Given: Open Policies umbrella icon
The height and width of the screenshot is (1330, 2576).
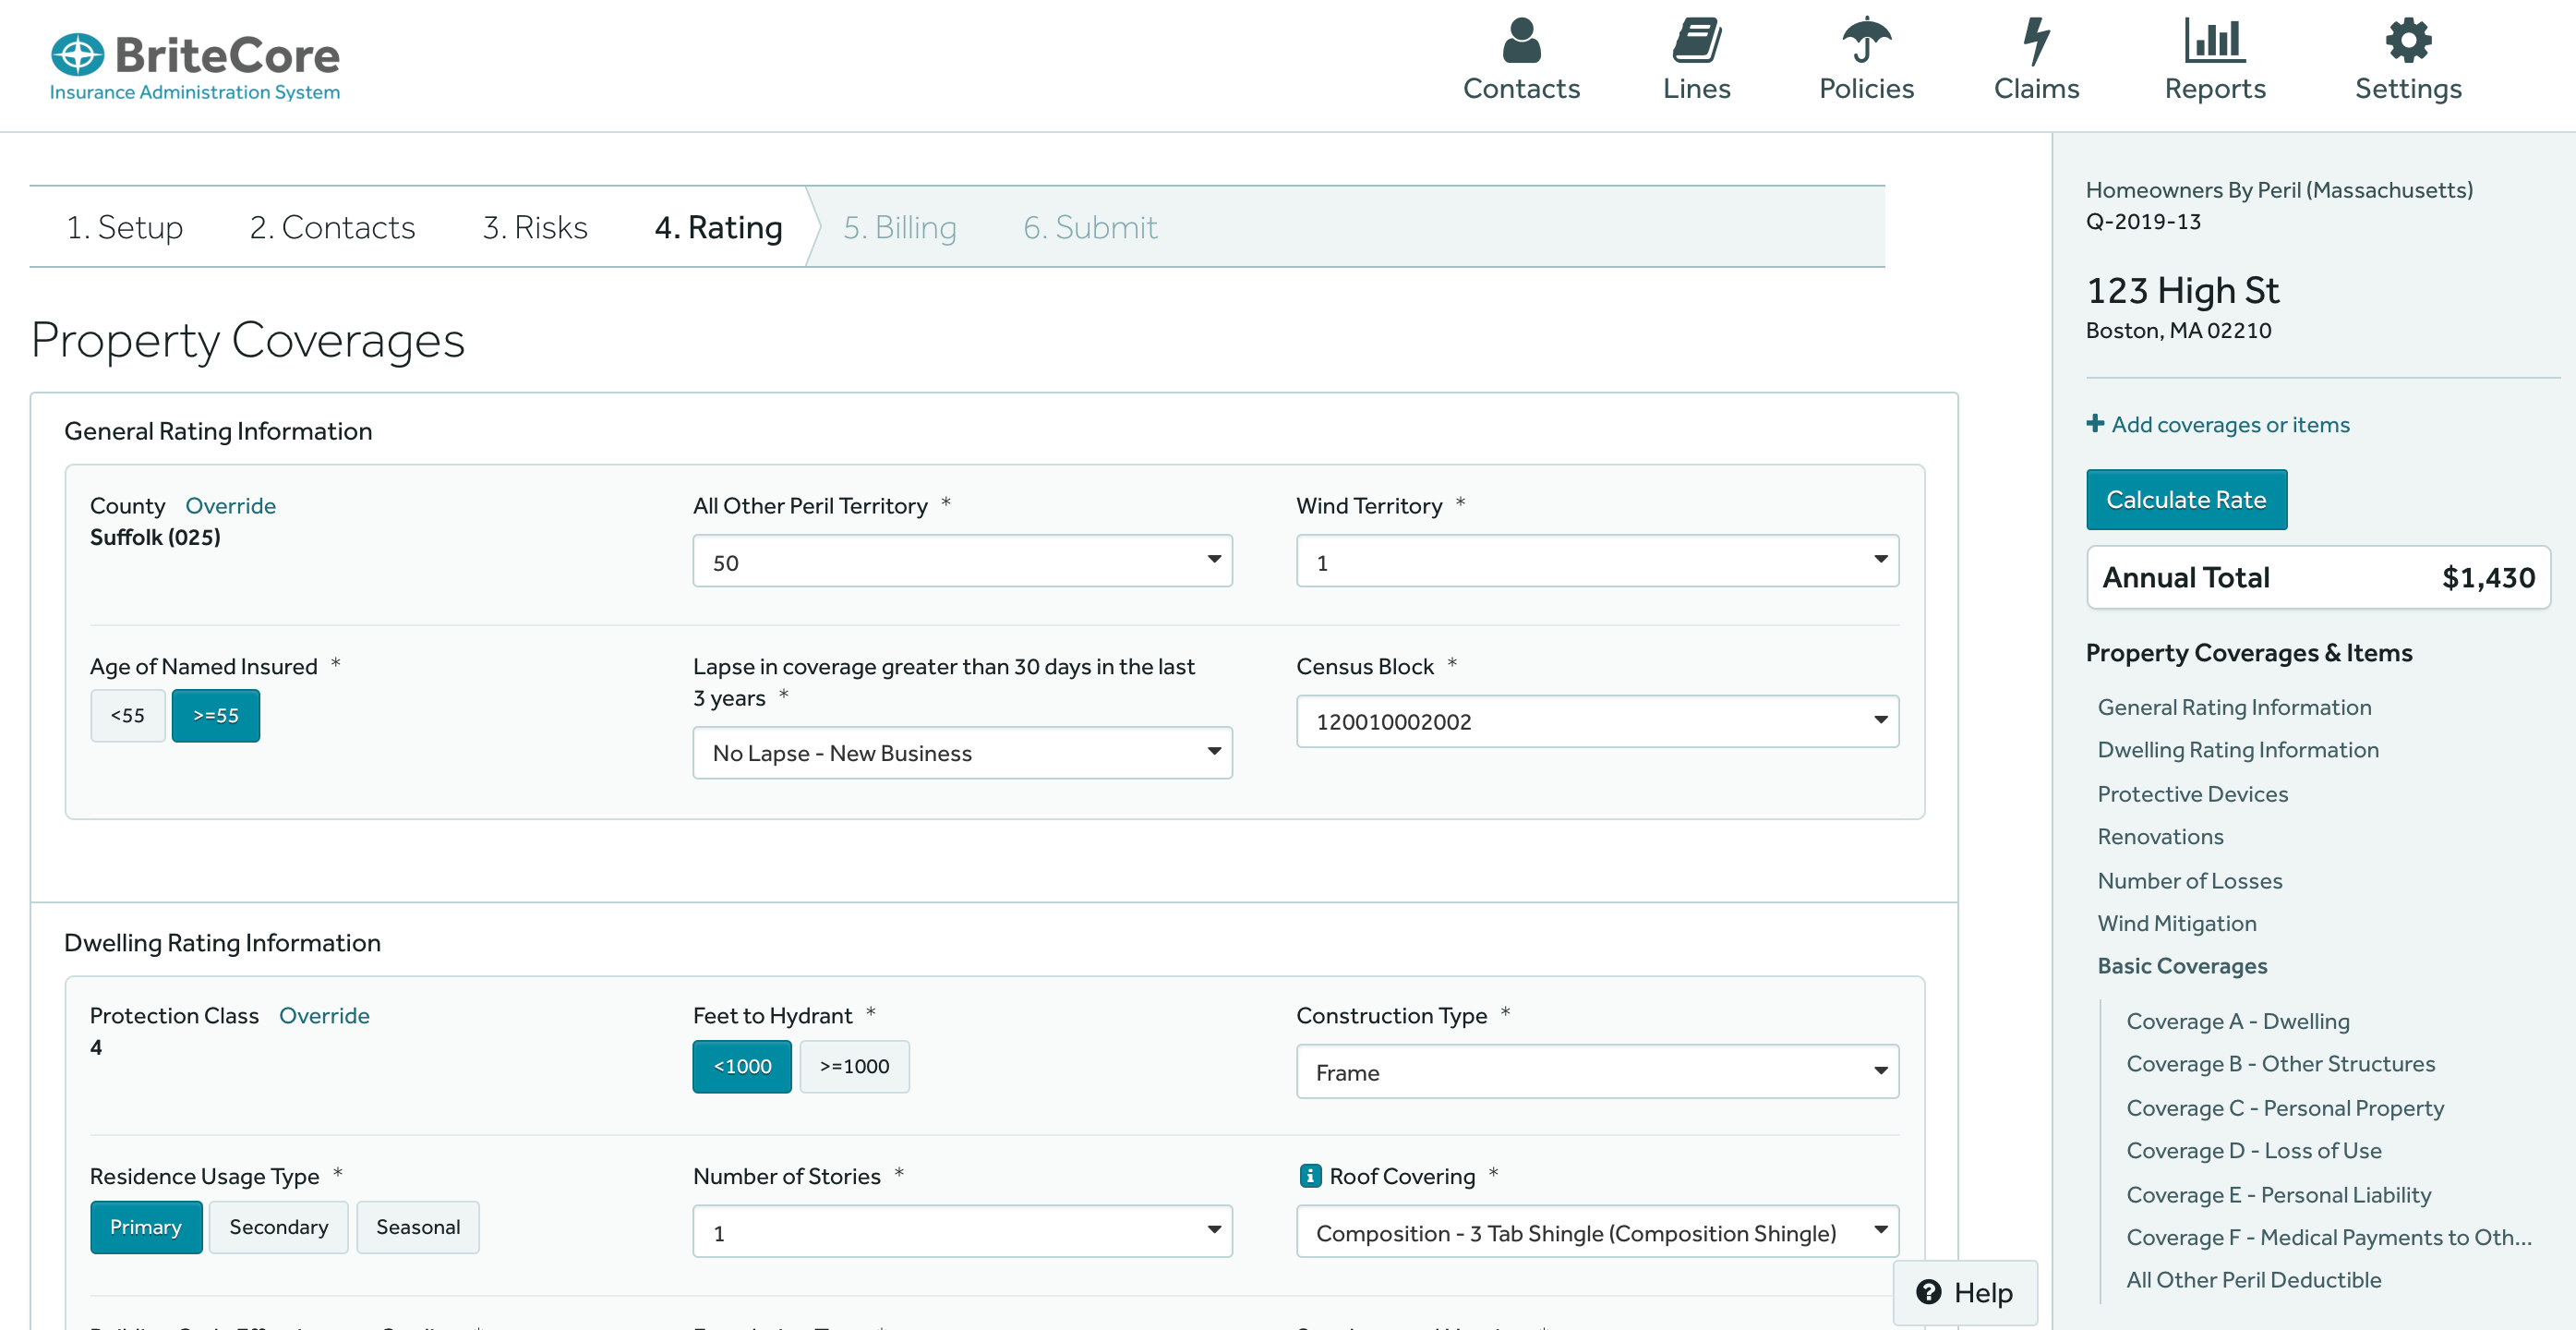Looking at the screenshot, I should [1865, 42].
